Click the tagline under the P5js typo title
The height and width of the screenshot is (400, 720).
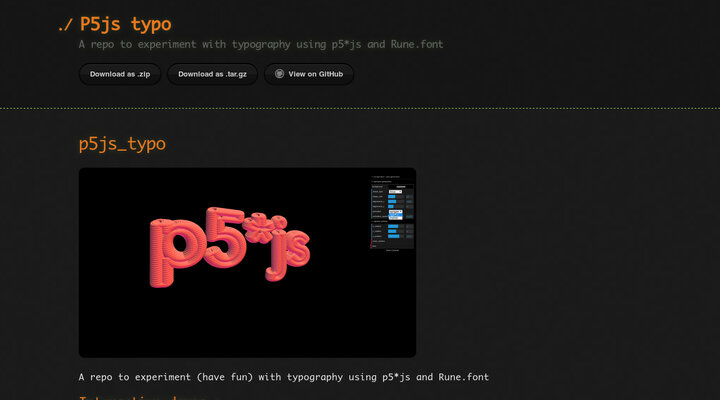tap(260, 44)
